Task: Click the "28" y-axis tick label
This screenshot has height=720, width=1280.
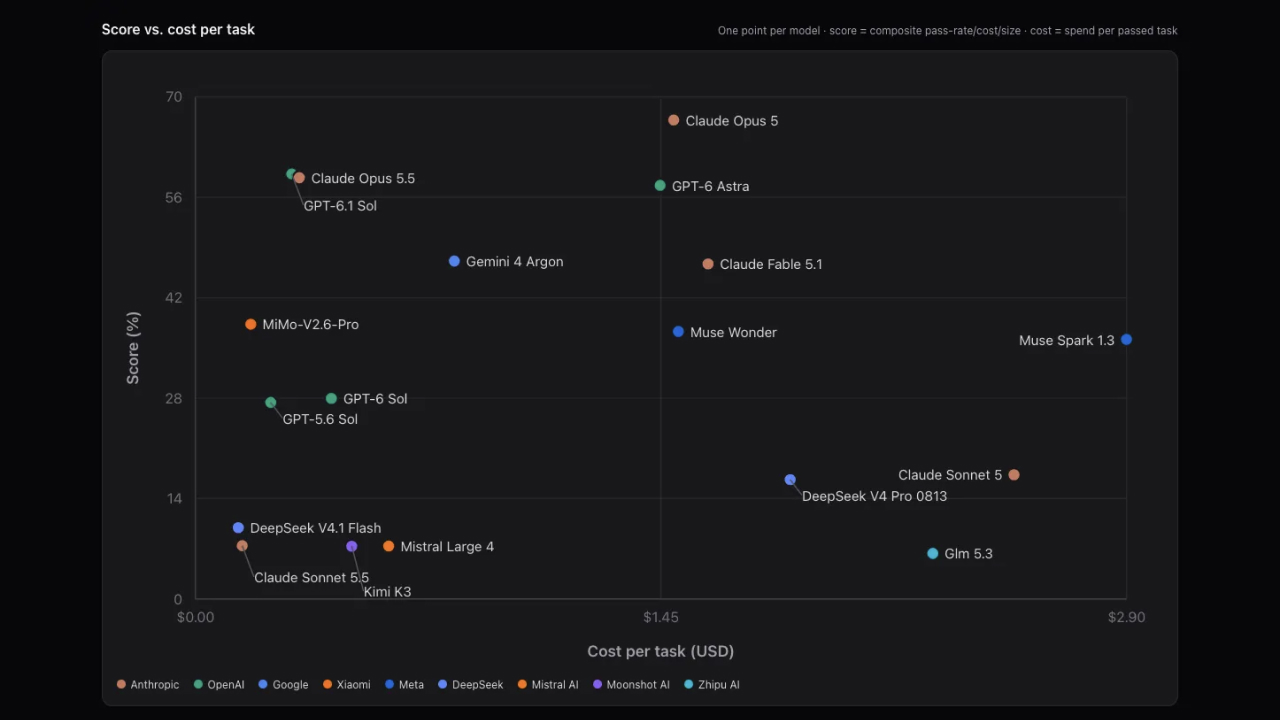Action: 174,398
